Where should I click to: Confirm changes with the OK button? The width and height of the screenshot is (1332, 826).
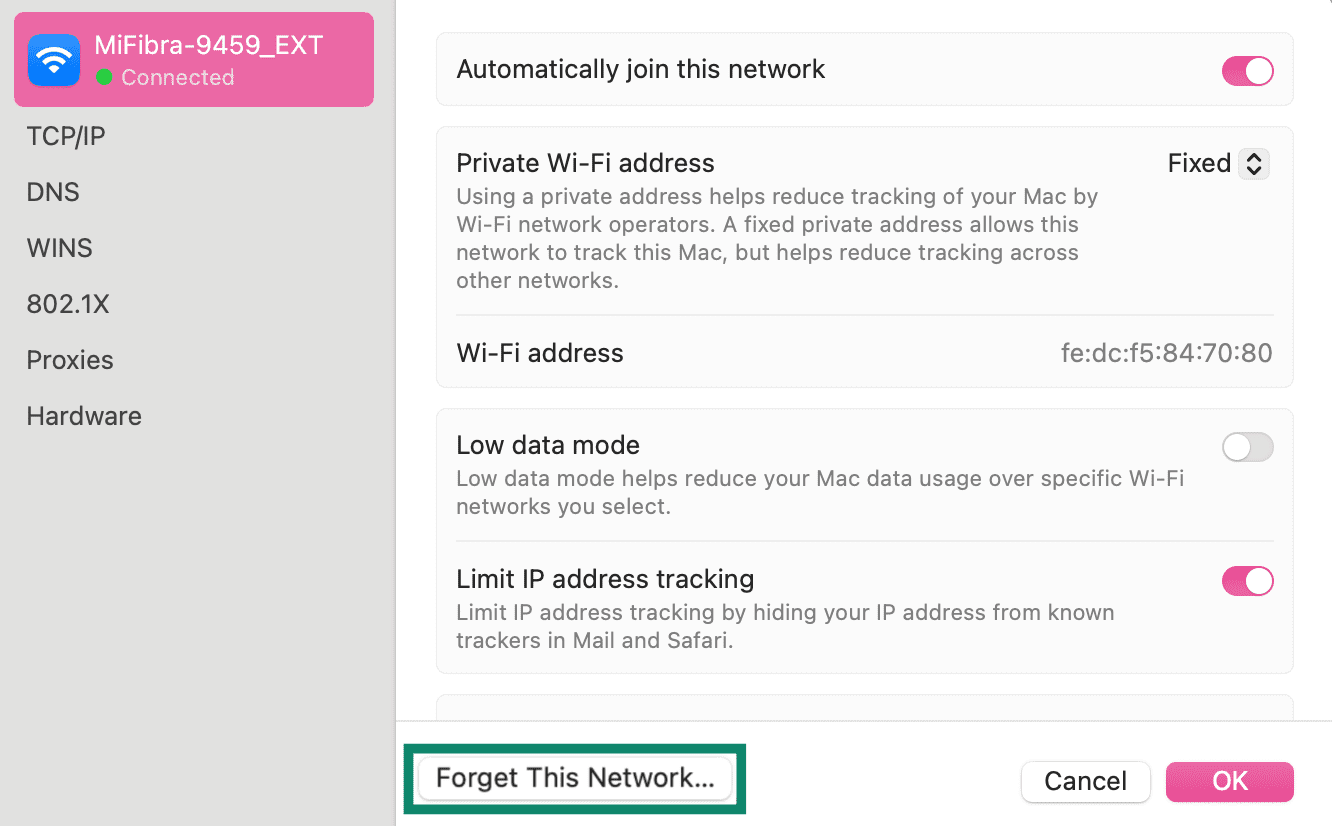click(x=1229, y=781)
